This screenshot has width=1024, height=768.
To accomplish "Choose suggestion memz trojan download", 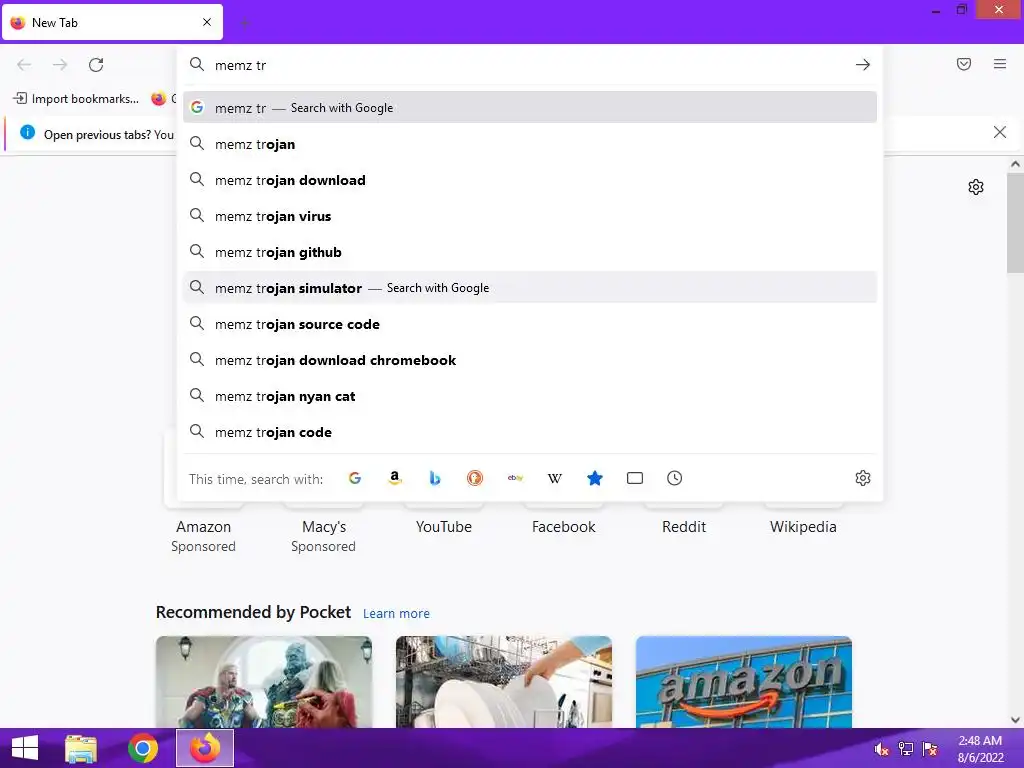I will click(x=530, y=180).
